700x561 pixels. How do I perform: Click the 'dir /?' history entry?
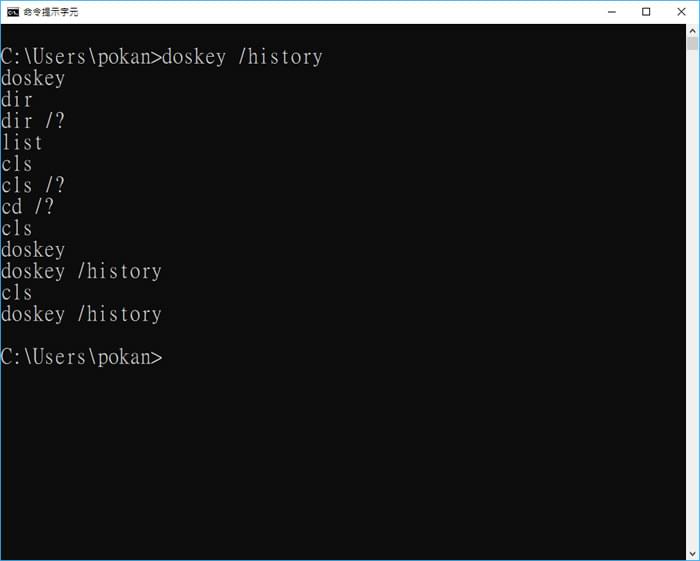pyautogui.click(x=33, y=121)
